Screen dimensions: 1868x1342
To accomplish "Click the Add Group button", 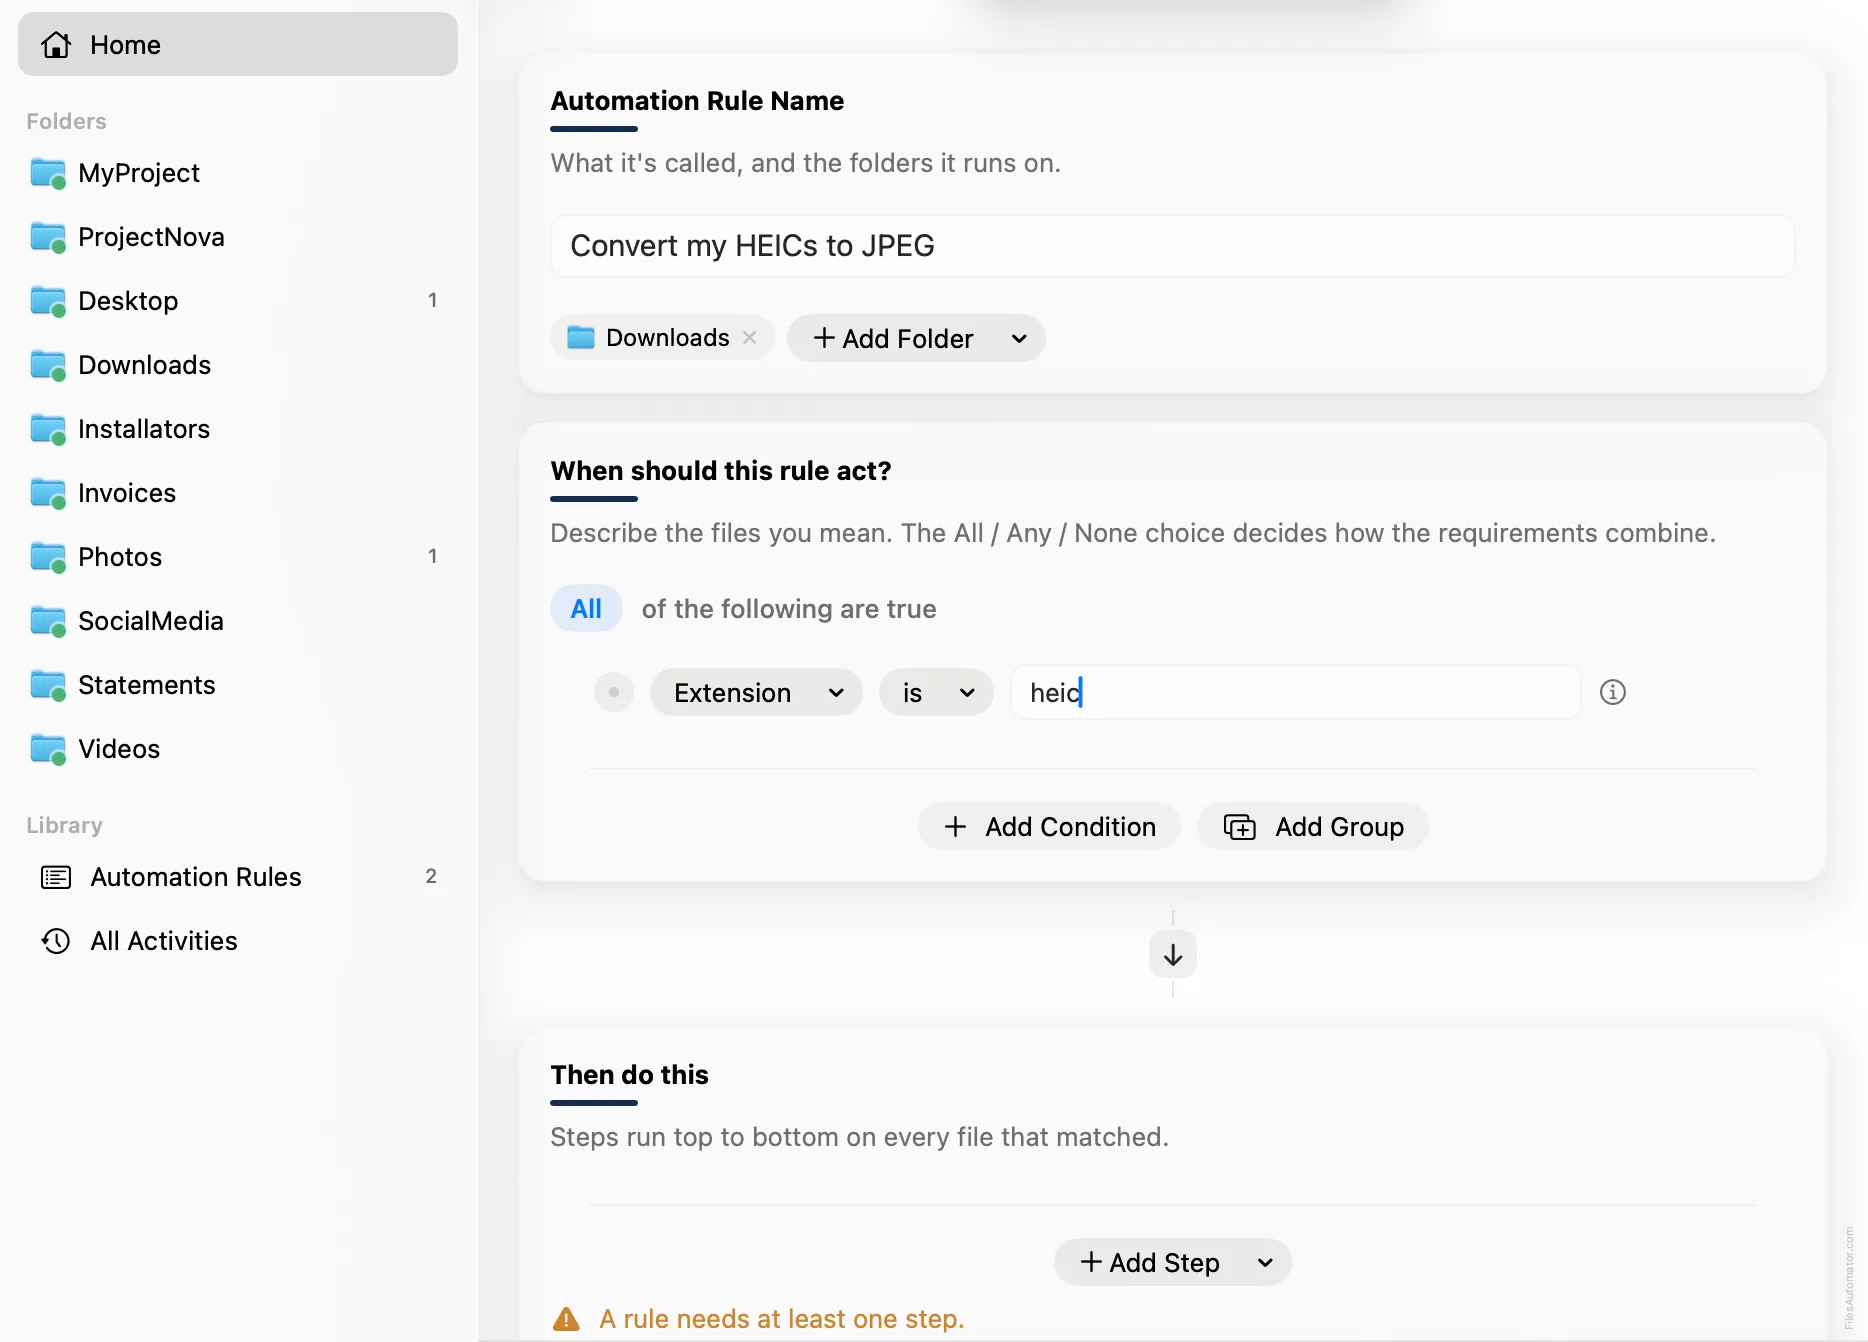I will (x=1313, y=827).
